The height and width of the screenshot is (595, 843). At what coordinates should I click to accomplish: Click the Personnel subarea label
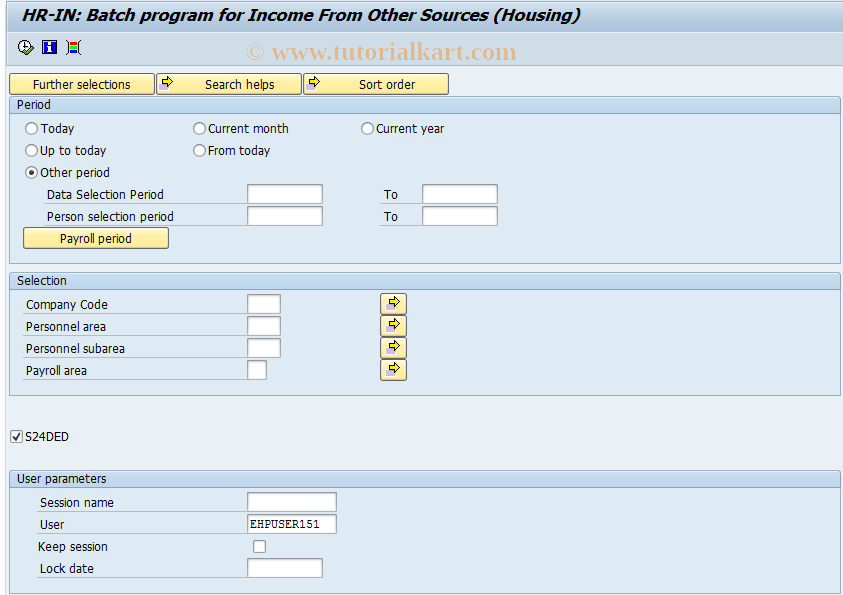[75, 349]
